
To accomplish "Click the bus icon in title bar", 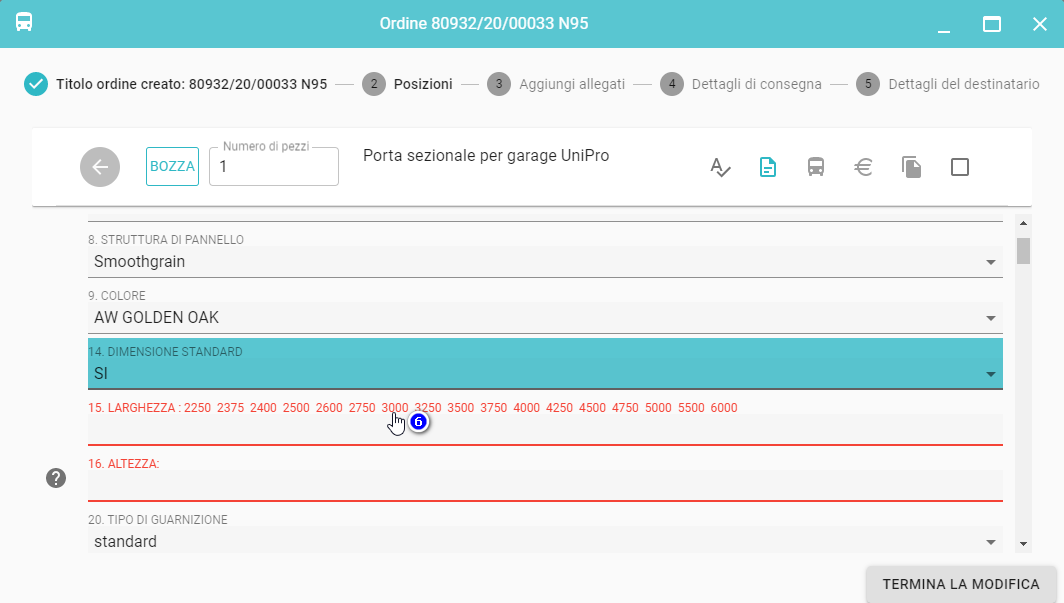I will [x=24, y=22].
